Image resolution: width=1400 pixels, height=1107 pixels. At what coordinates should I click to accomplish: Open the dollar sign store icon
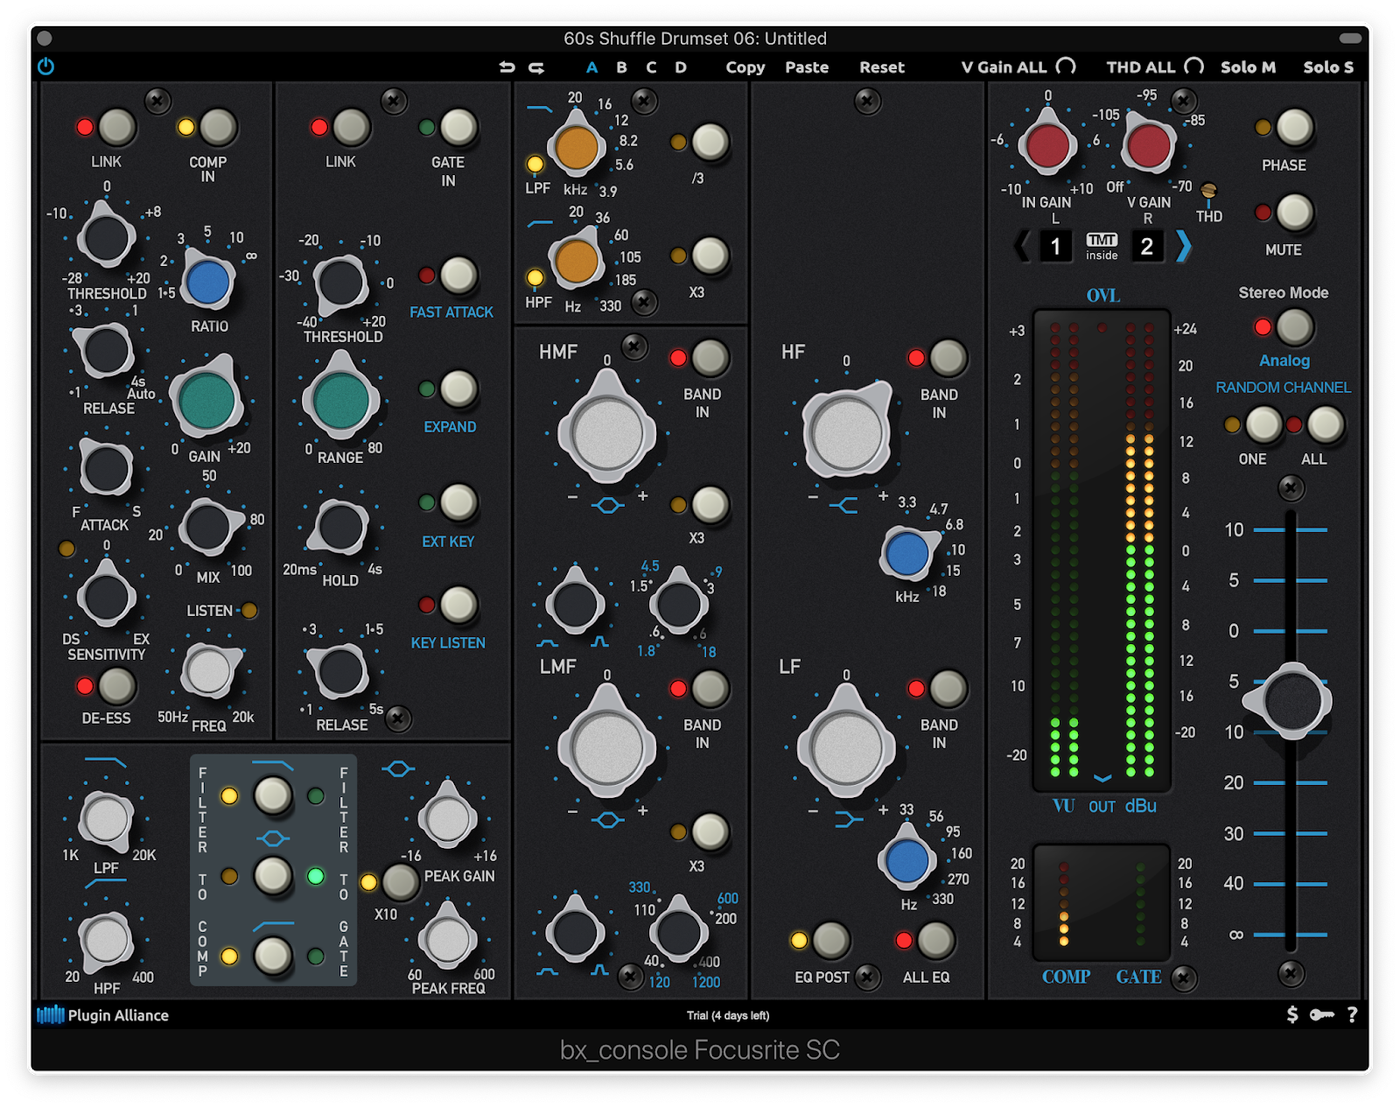pyautogui.click(x=1292, y=1015)
